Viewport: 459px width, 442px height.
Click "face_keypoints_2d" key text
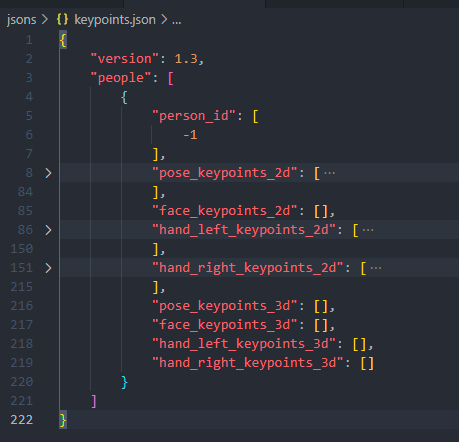coord(224,211)
